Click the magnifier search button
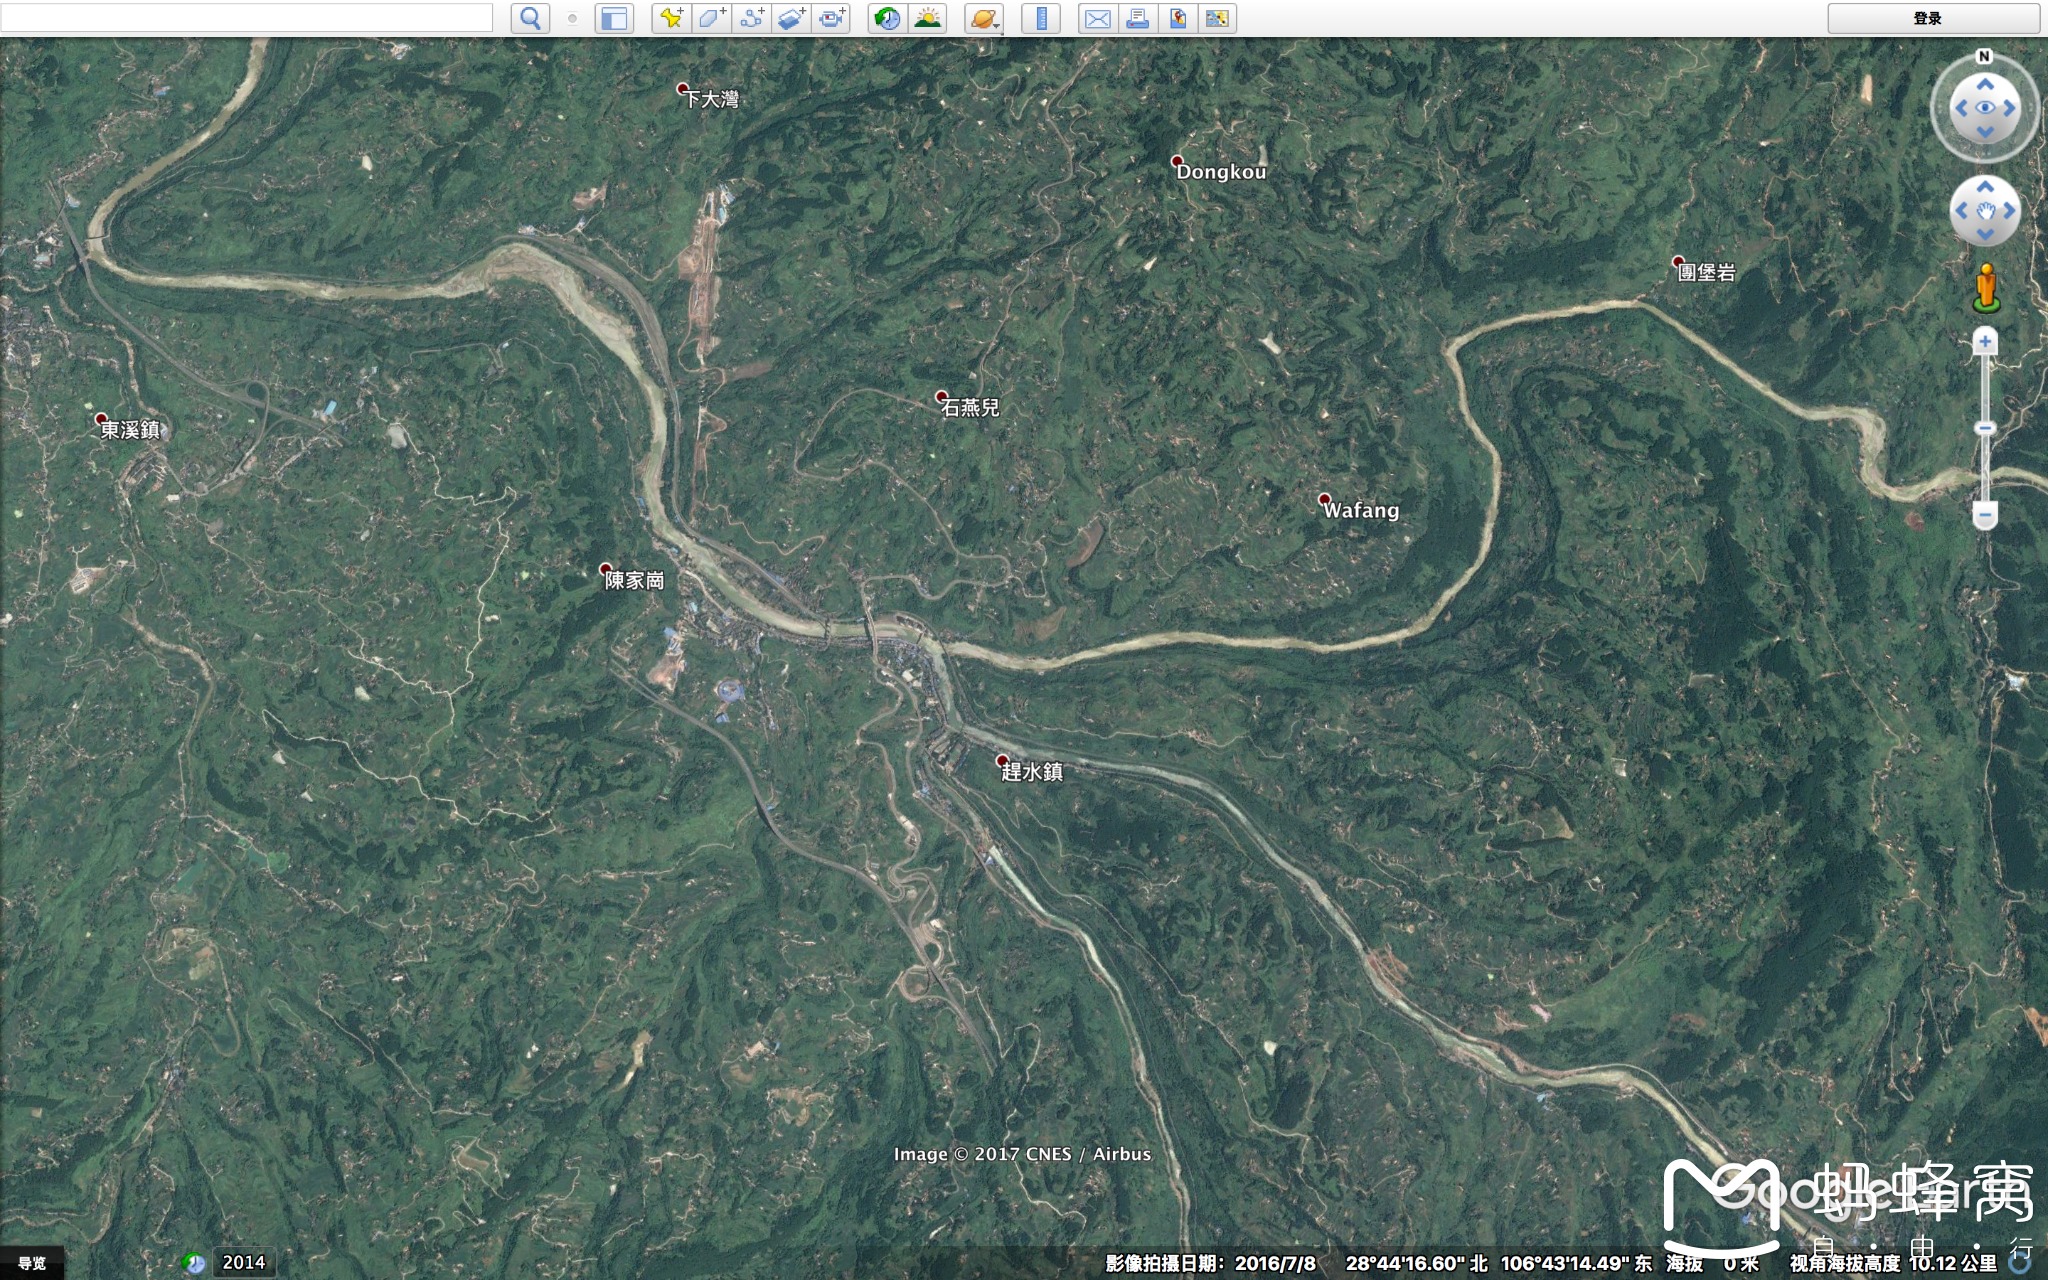2048x1280 pixels. coord(530,18)
